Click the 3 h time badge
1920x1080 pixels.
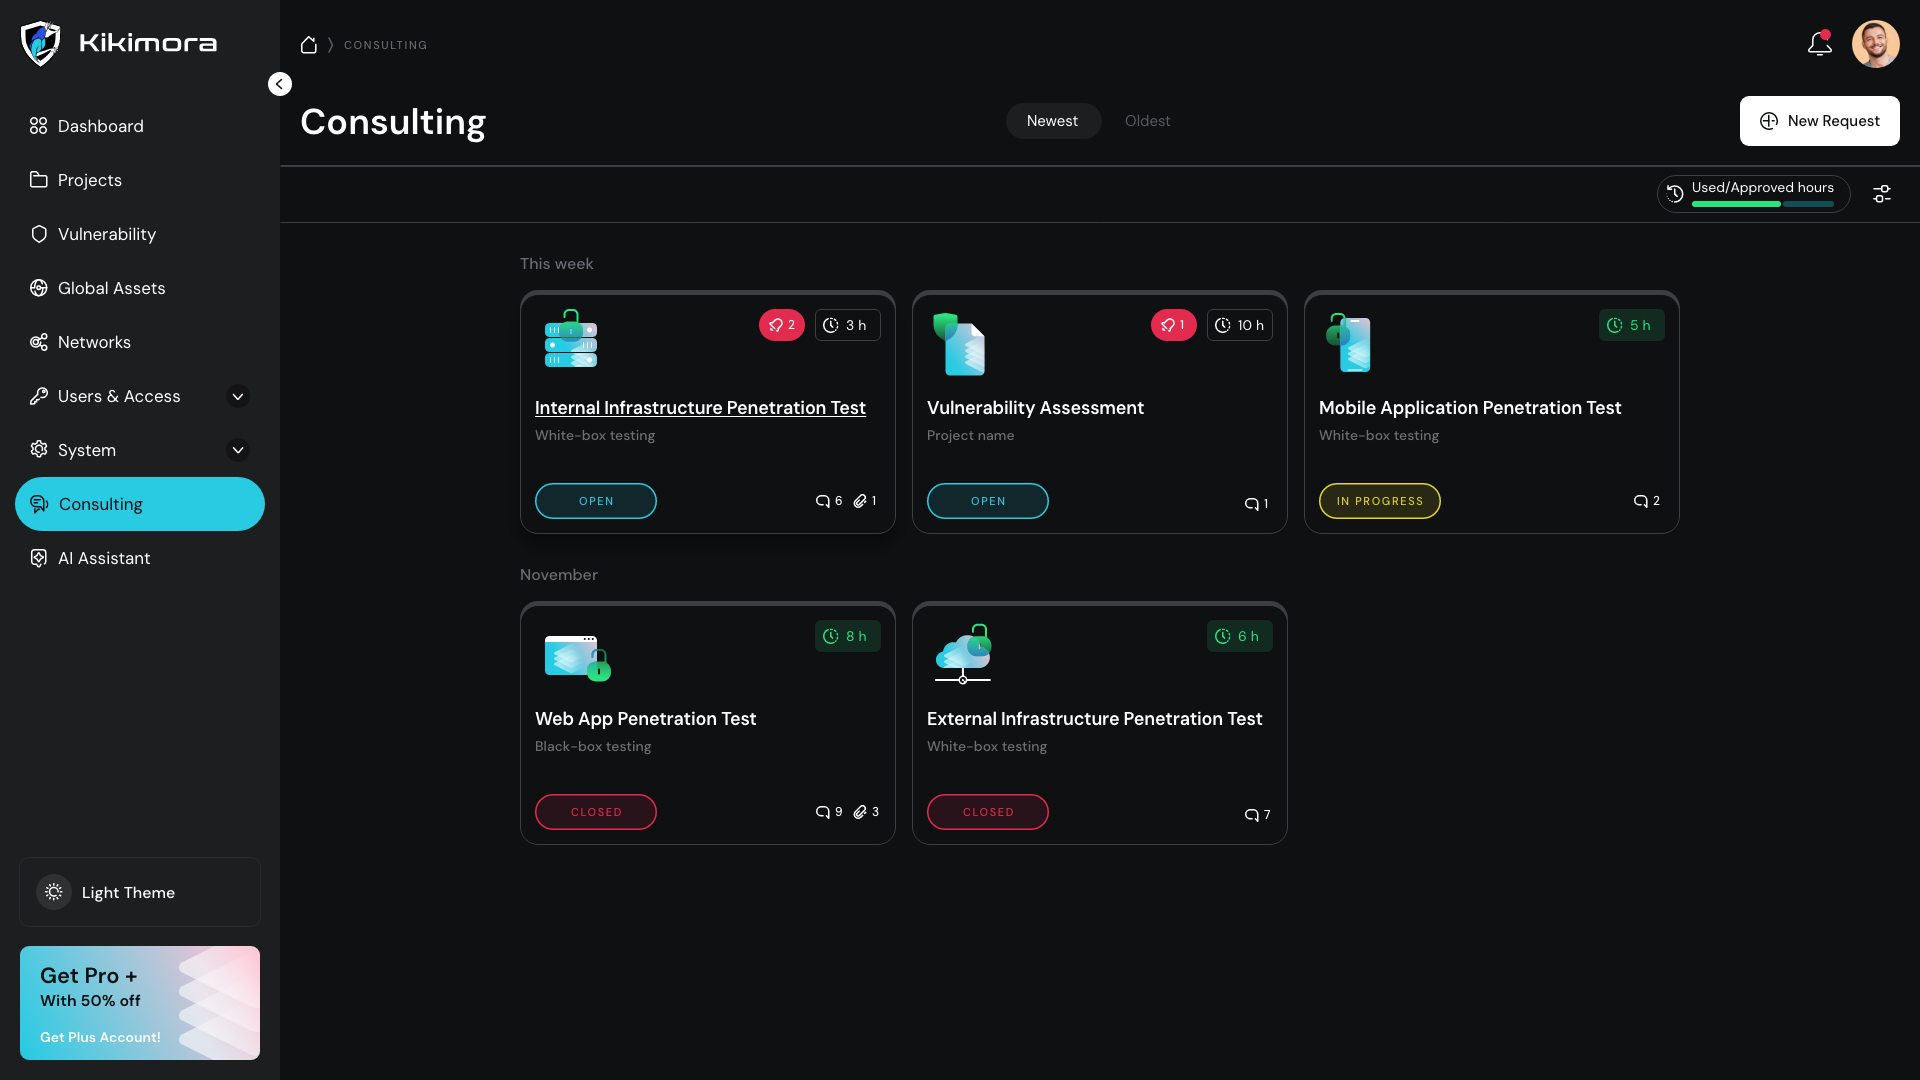click(848, 325)
